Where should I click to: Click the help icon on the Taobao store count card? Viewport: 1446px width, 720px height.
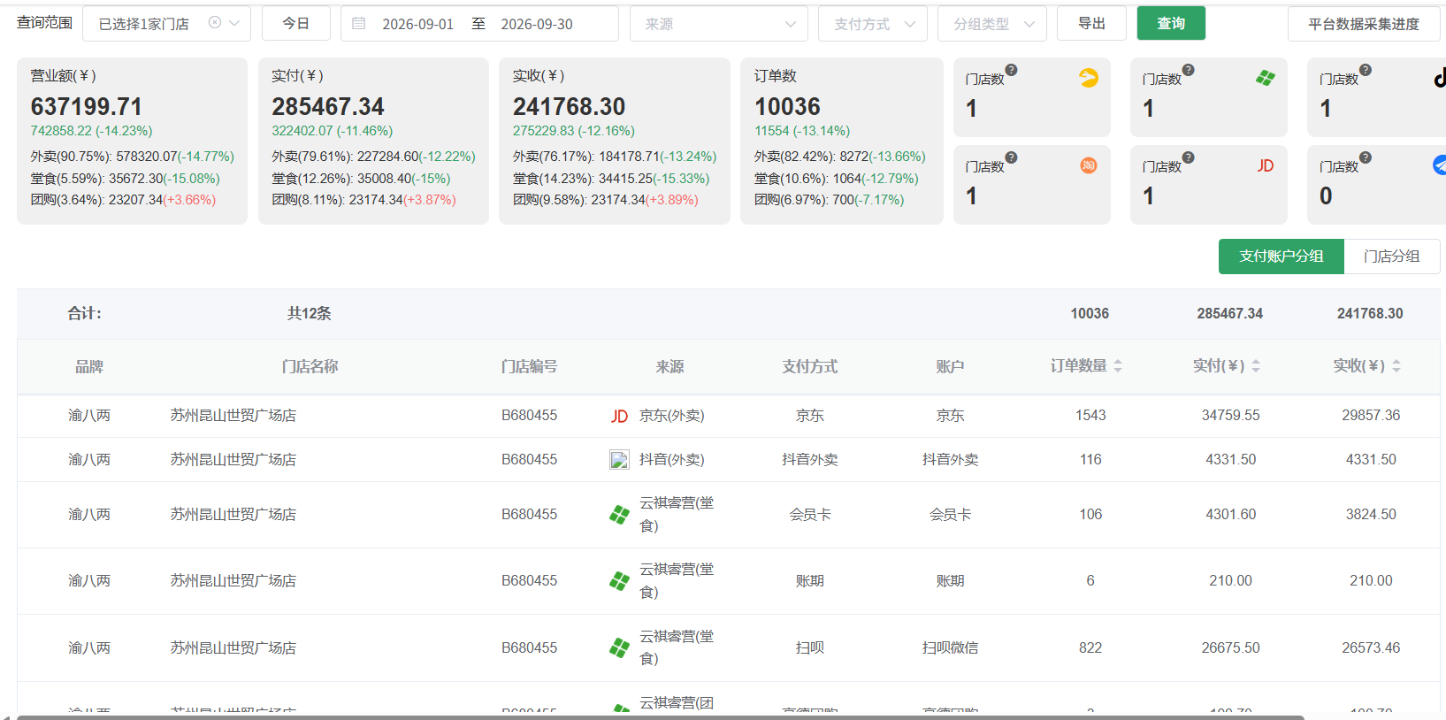click(1011, 158)
